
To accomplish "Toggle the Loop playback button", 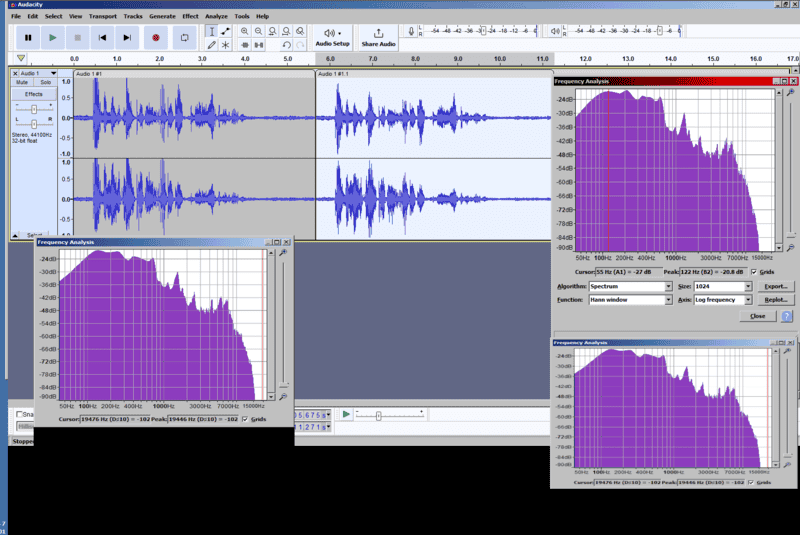I will [x=185, y=37].
